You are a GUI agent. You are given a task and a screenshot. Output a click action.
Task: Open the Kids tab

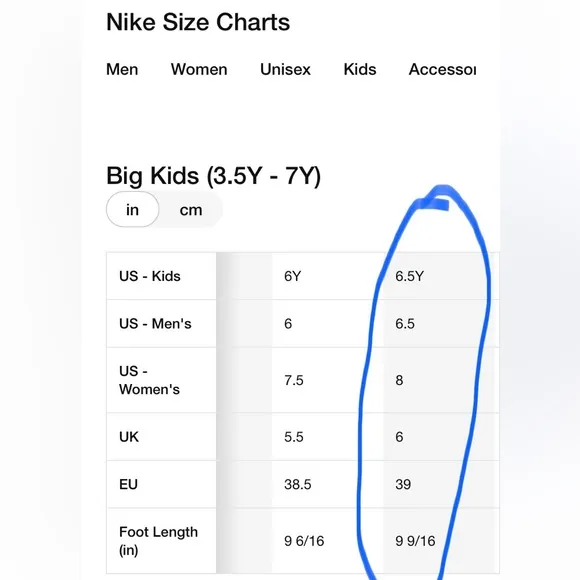point(360,69)
